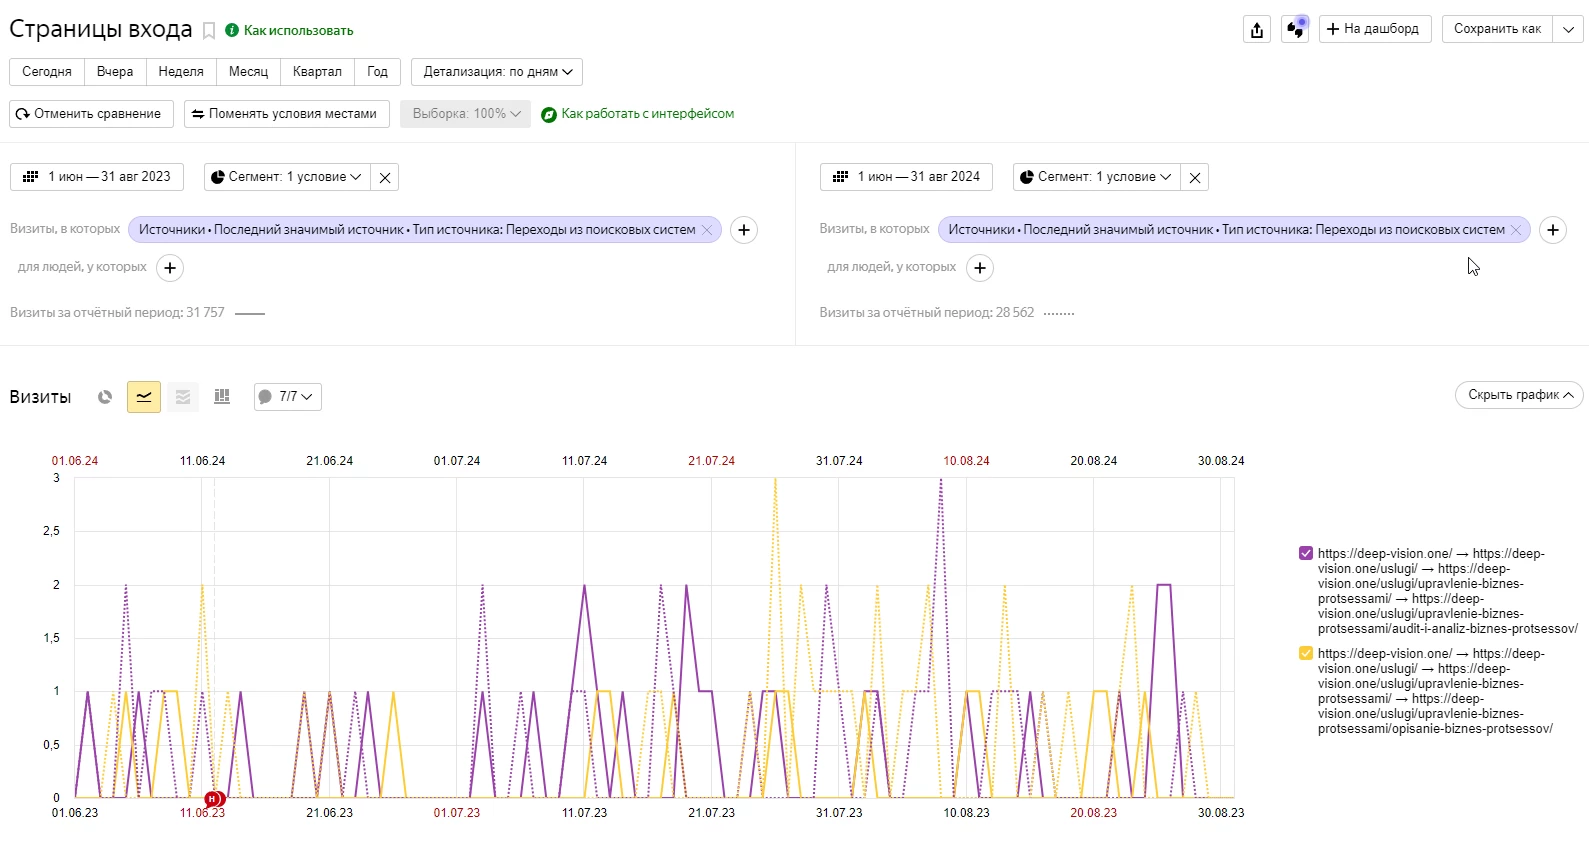Image resolution: width=1589 pixels, height=843 pixels.
Task: Select the line chart view icon
Action: click(x=144, y=397)
